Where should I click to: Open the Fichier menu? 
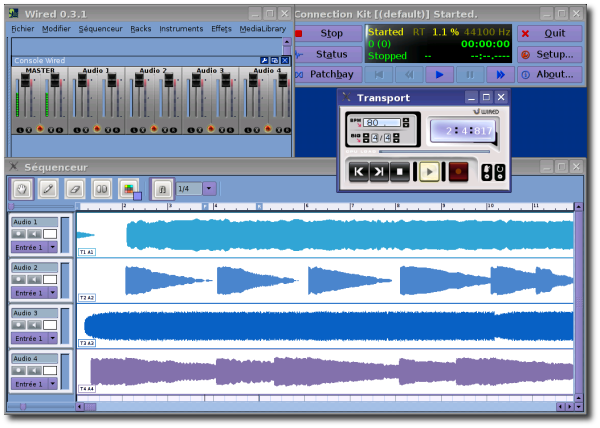click(23, 29)
